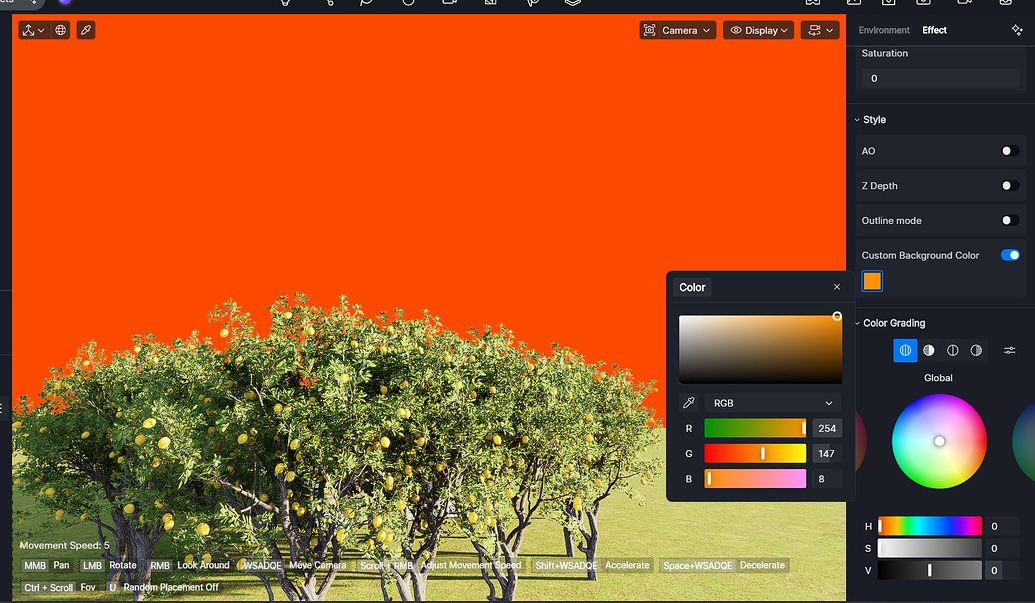Screen dimensions: 1035x603
Task: Select the second color grading mode icon
Action: 929,350
